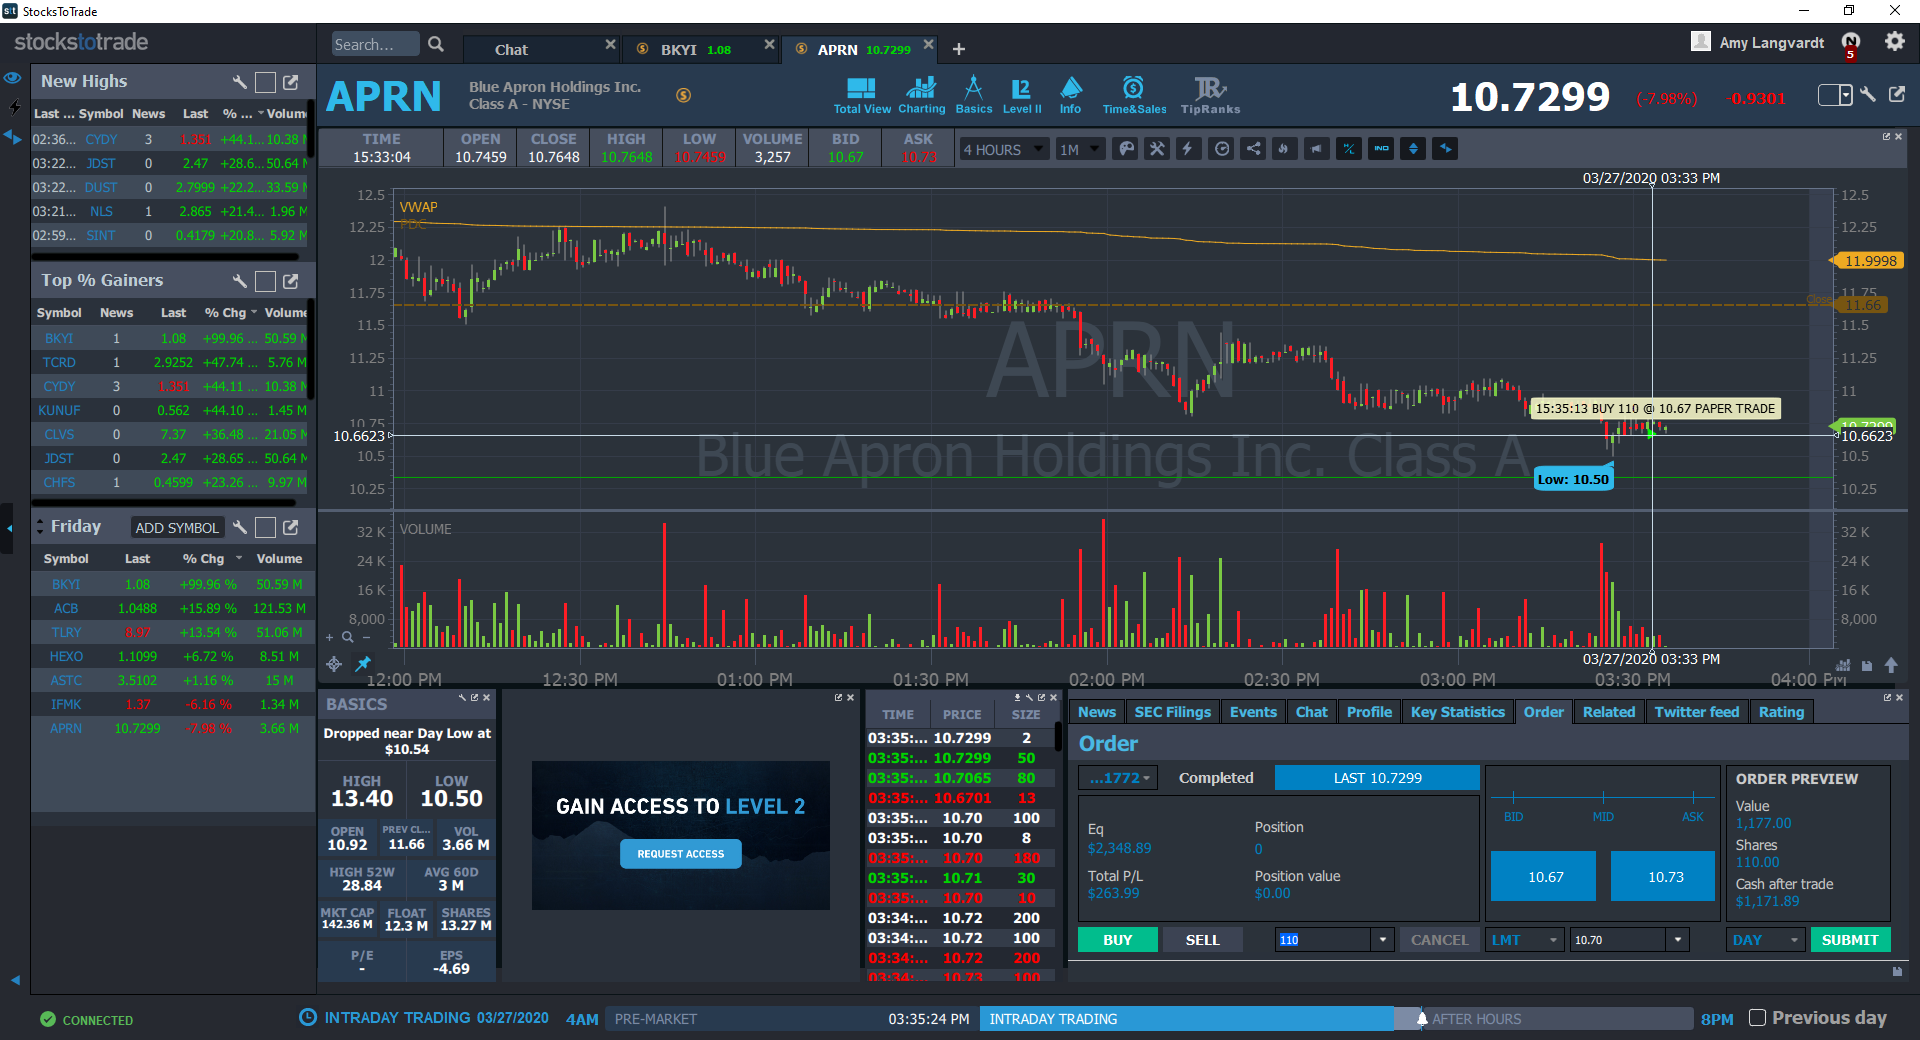Open the DAY time-in-force dropdown

[x=1765, y=940]
